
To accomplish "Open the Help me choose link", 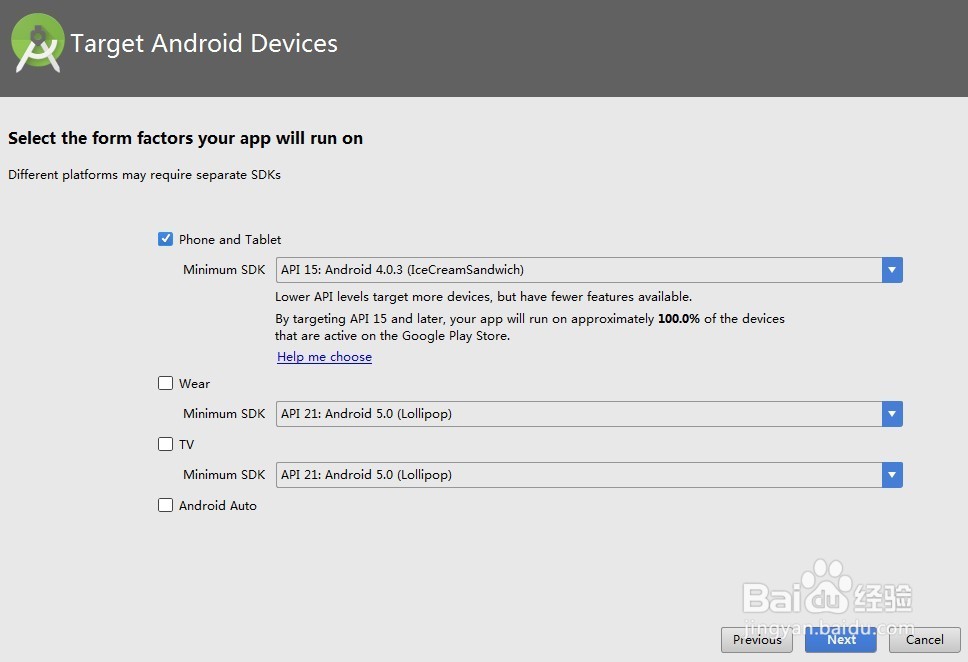I will click(324, 356).
